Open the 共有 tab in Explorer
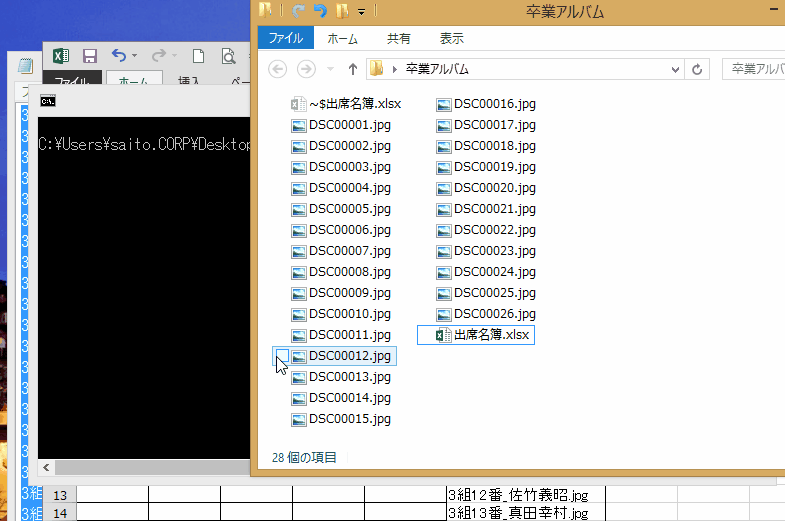This screenshot has width=785, height=521. pyautogui.click(x=399, y=38)
